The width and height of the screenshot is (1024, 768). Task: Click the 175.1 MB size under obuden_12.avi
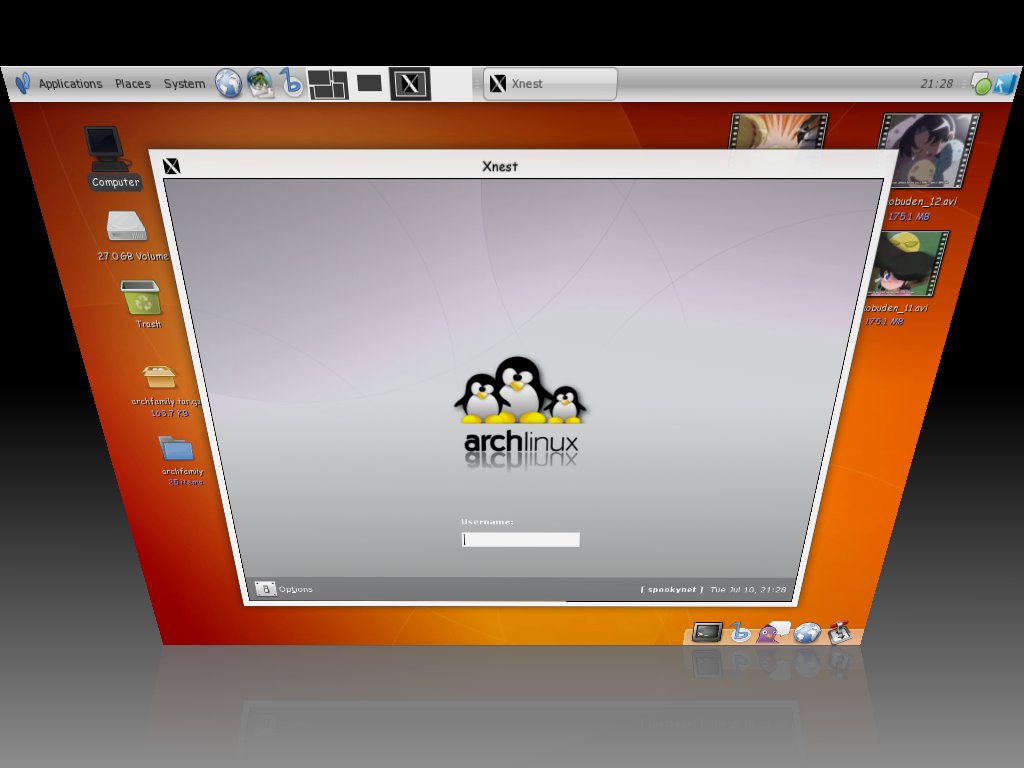(908, 216)
